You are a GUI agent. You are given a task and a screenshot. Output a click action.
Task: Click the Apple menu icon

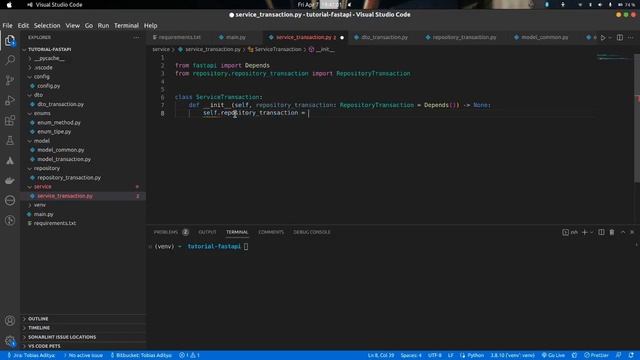(9, 5)
